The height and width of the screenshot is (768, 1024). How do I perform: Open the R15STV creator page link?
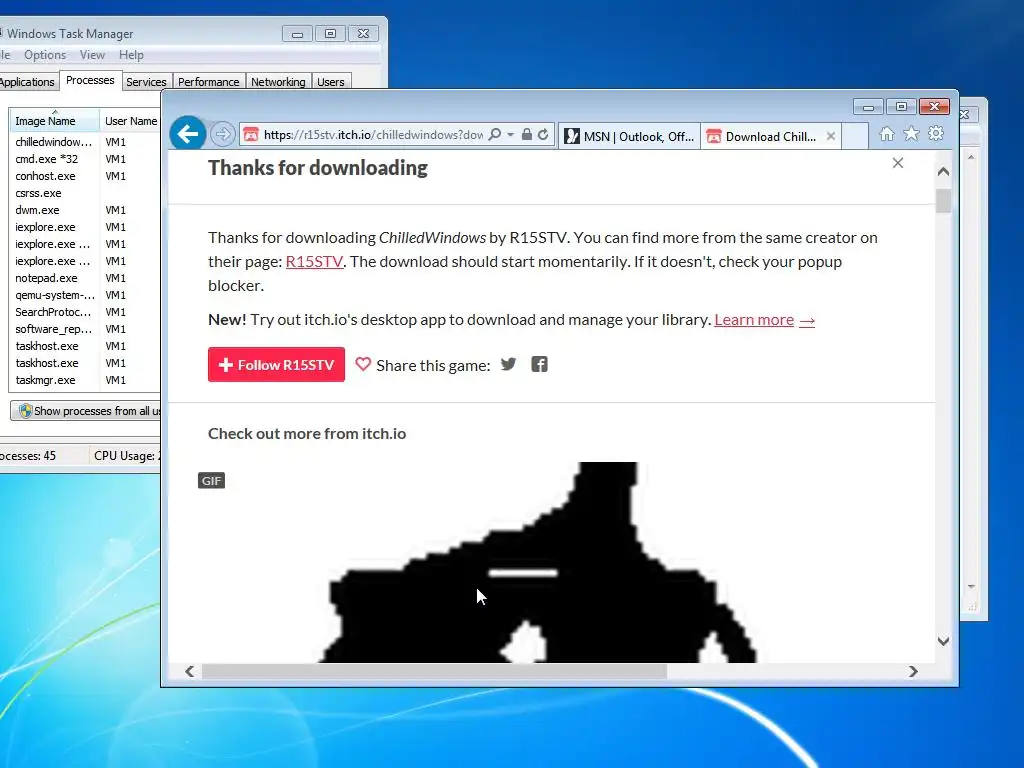[314, 261]
